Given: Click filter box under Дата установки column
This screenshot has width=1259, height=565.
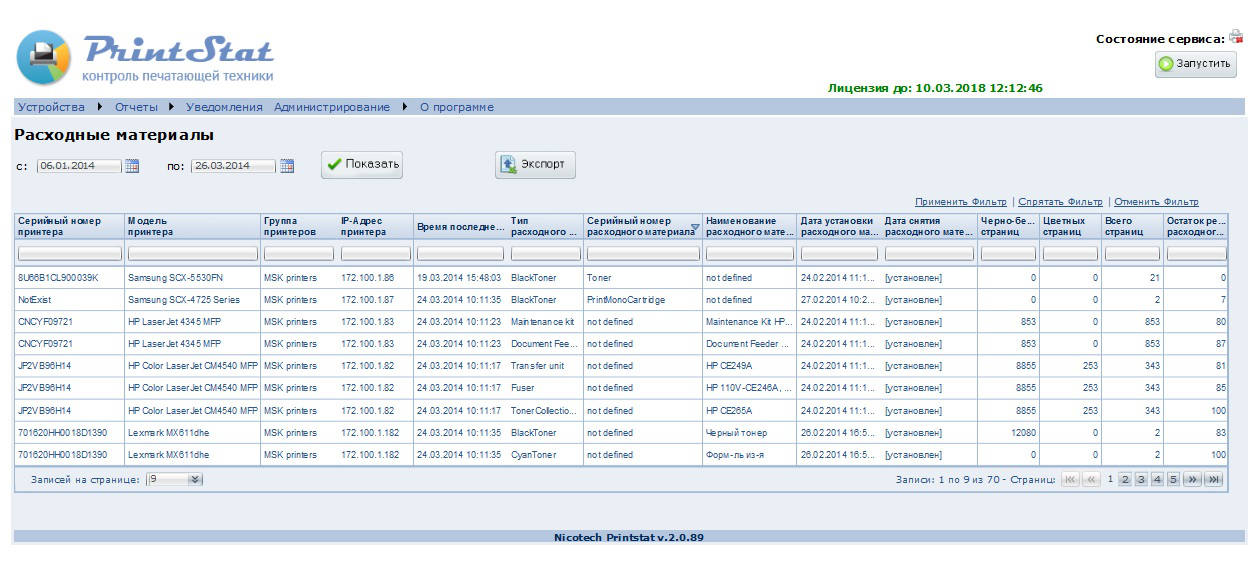Looking at the screenshot, I should tap(838, 254).
